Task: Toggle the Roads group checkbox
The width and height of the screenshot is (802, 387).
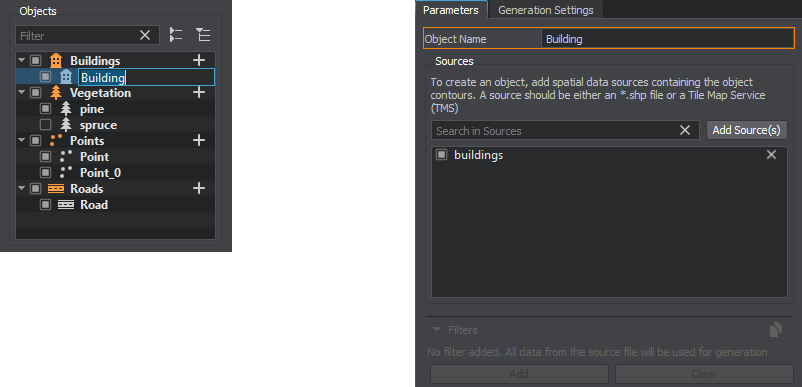Action: 35,189
